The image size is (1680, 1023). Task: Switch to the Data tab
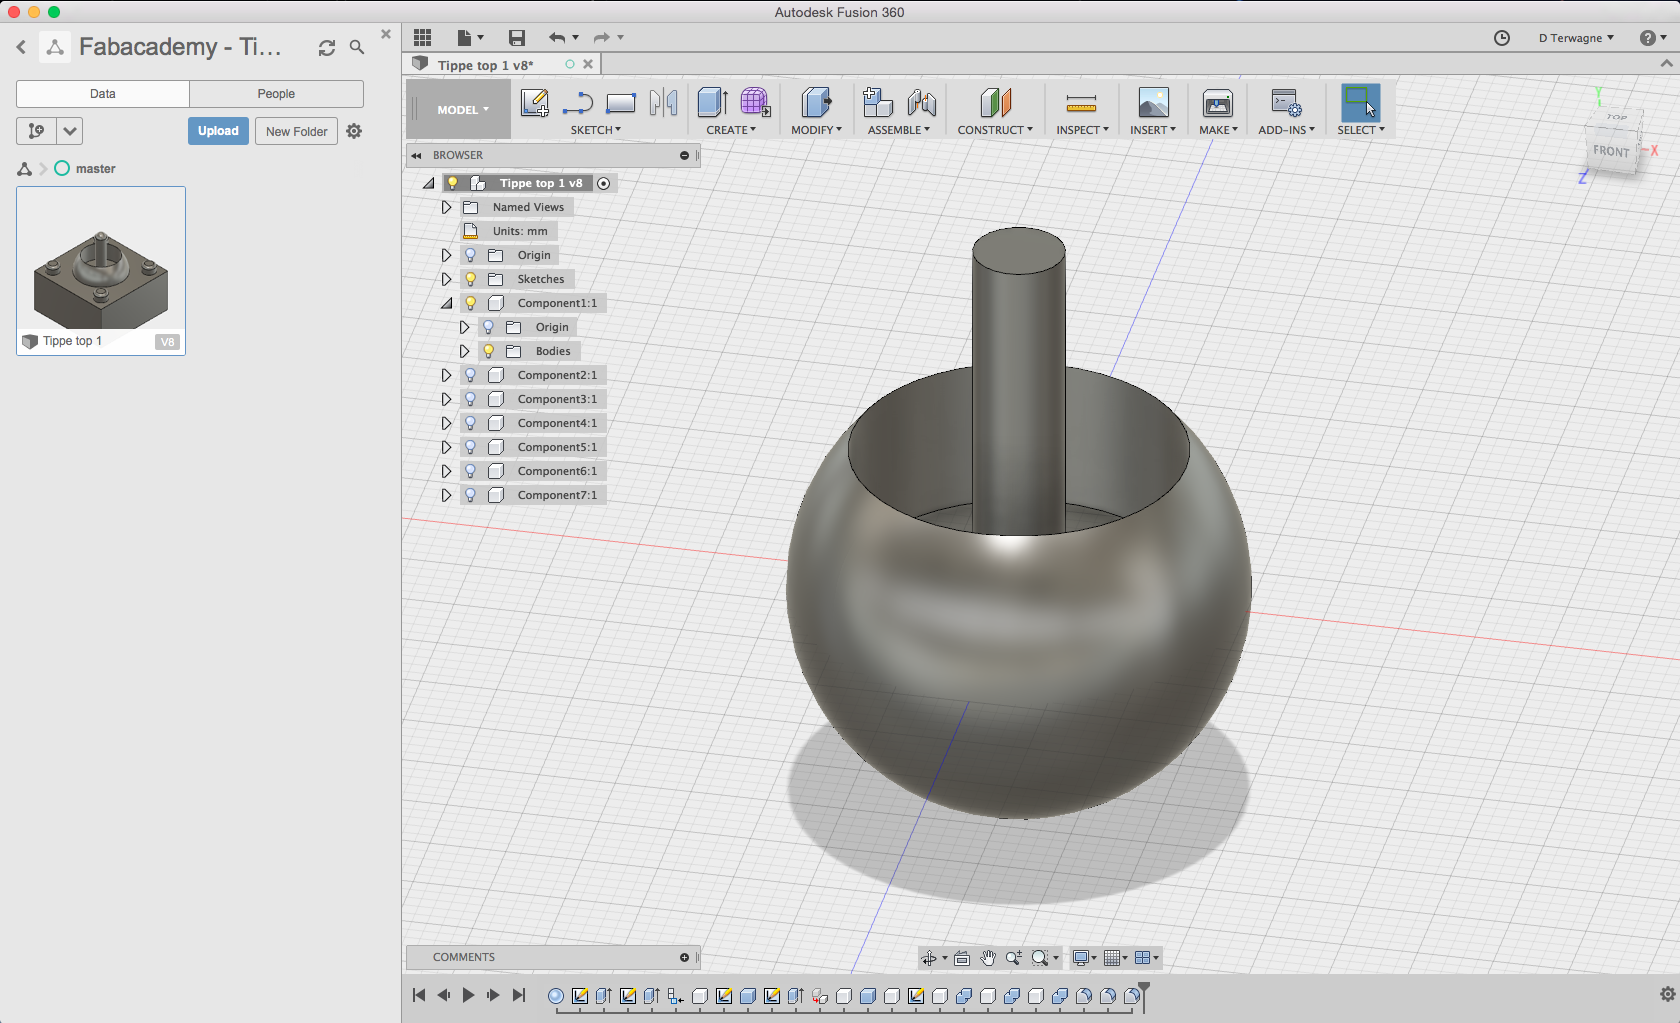(103, 94)
